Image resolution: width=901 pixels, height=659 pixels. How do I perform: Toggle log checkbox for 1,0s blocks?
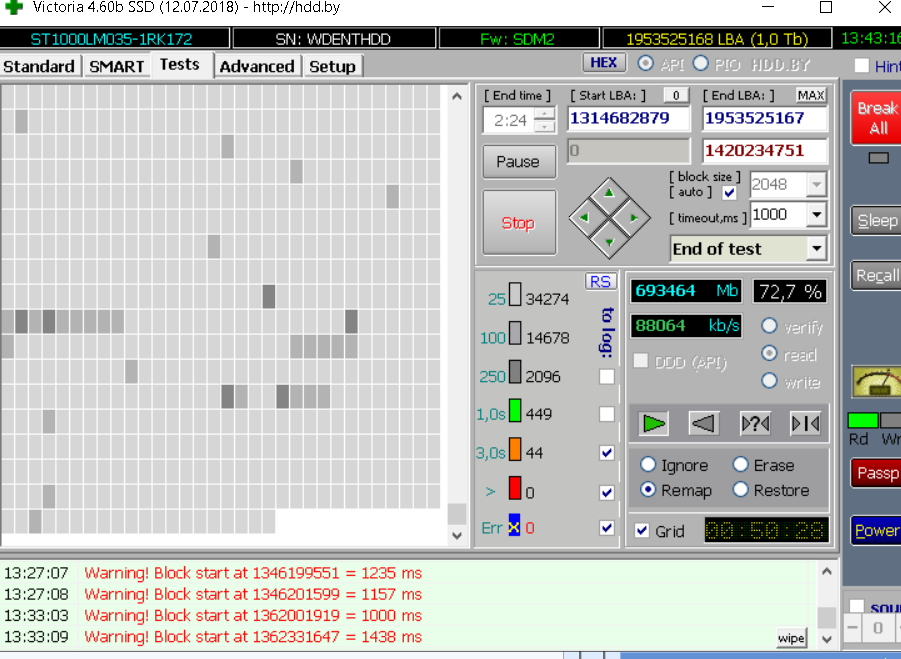pos(607,414)
